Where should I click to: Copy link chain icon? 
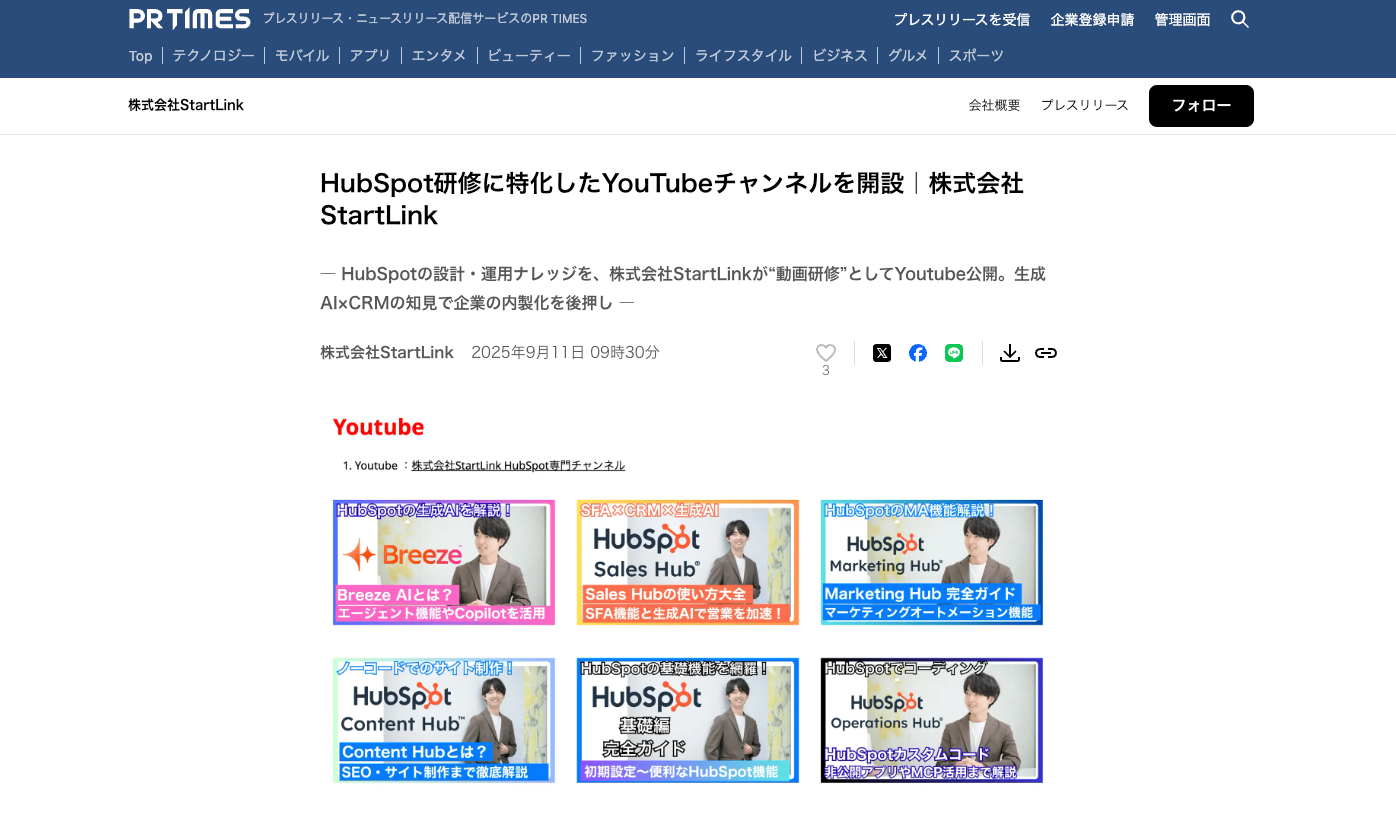pyautogui.click(x=1046, y=353)
